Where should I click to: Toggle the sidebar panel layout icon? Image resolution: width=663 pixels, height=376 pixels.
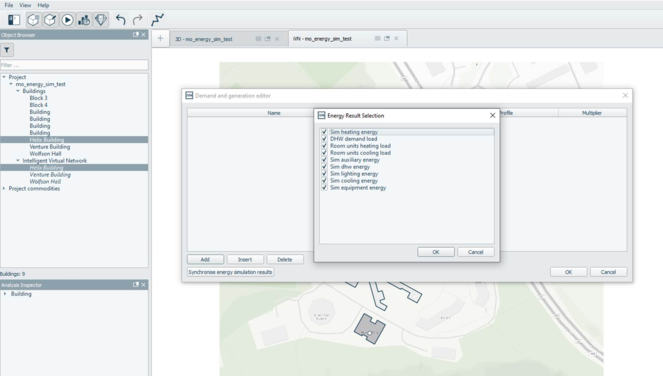pos(14,20)
